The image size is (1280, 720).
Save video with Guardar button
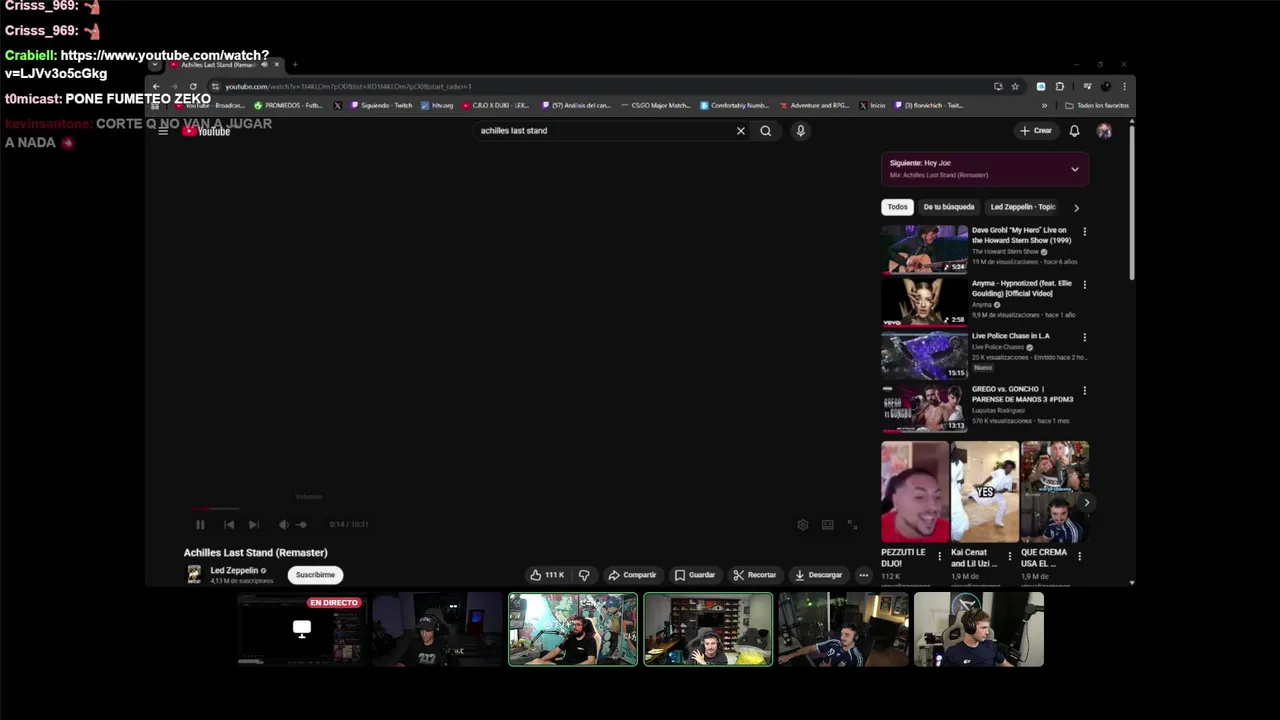[x=695, y=575]
